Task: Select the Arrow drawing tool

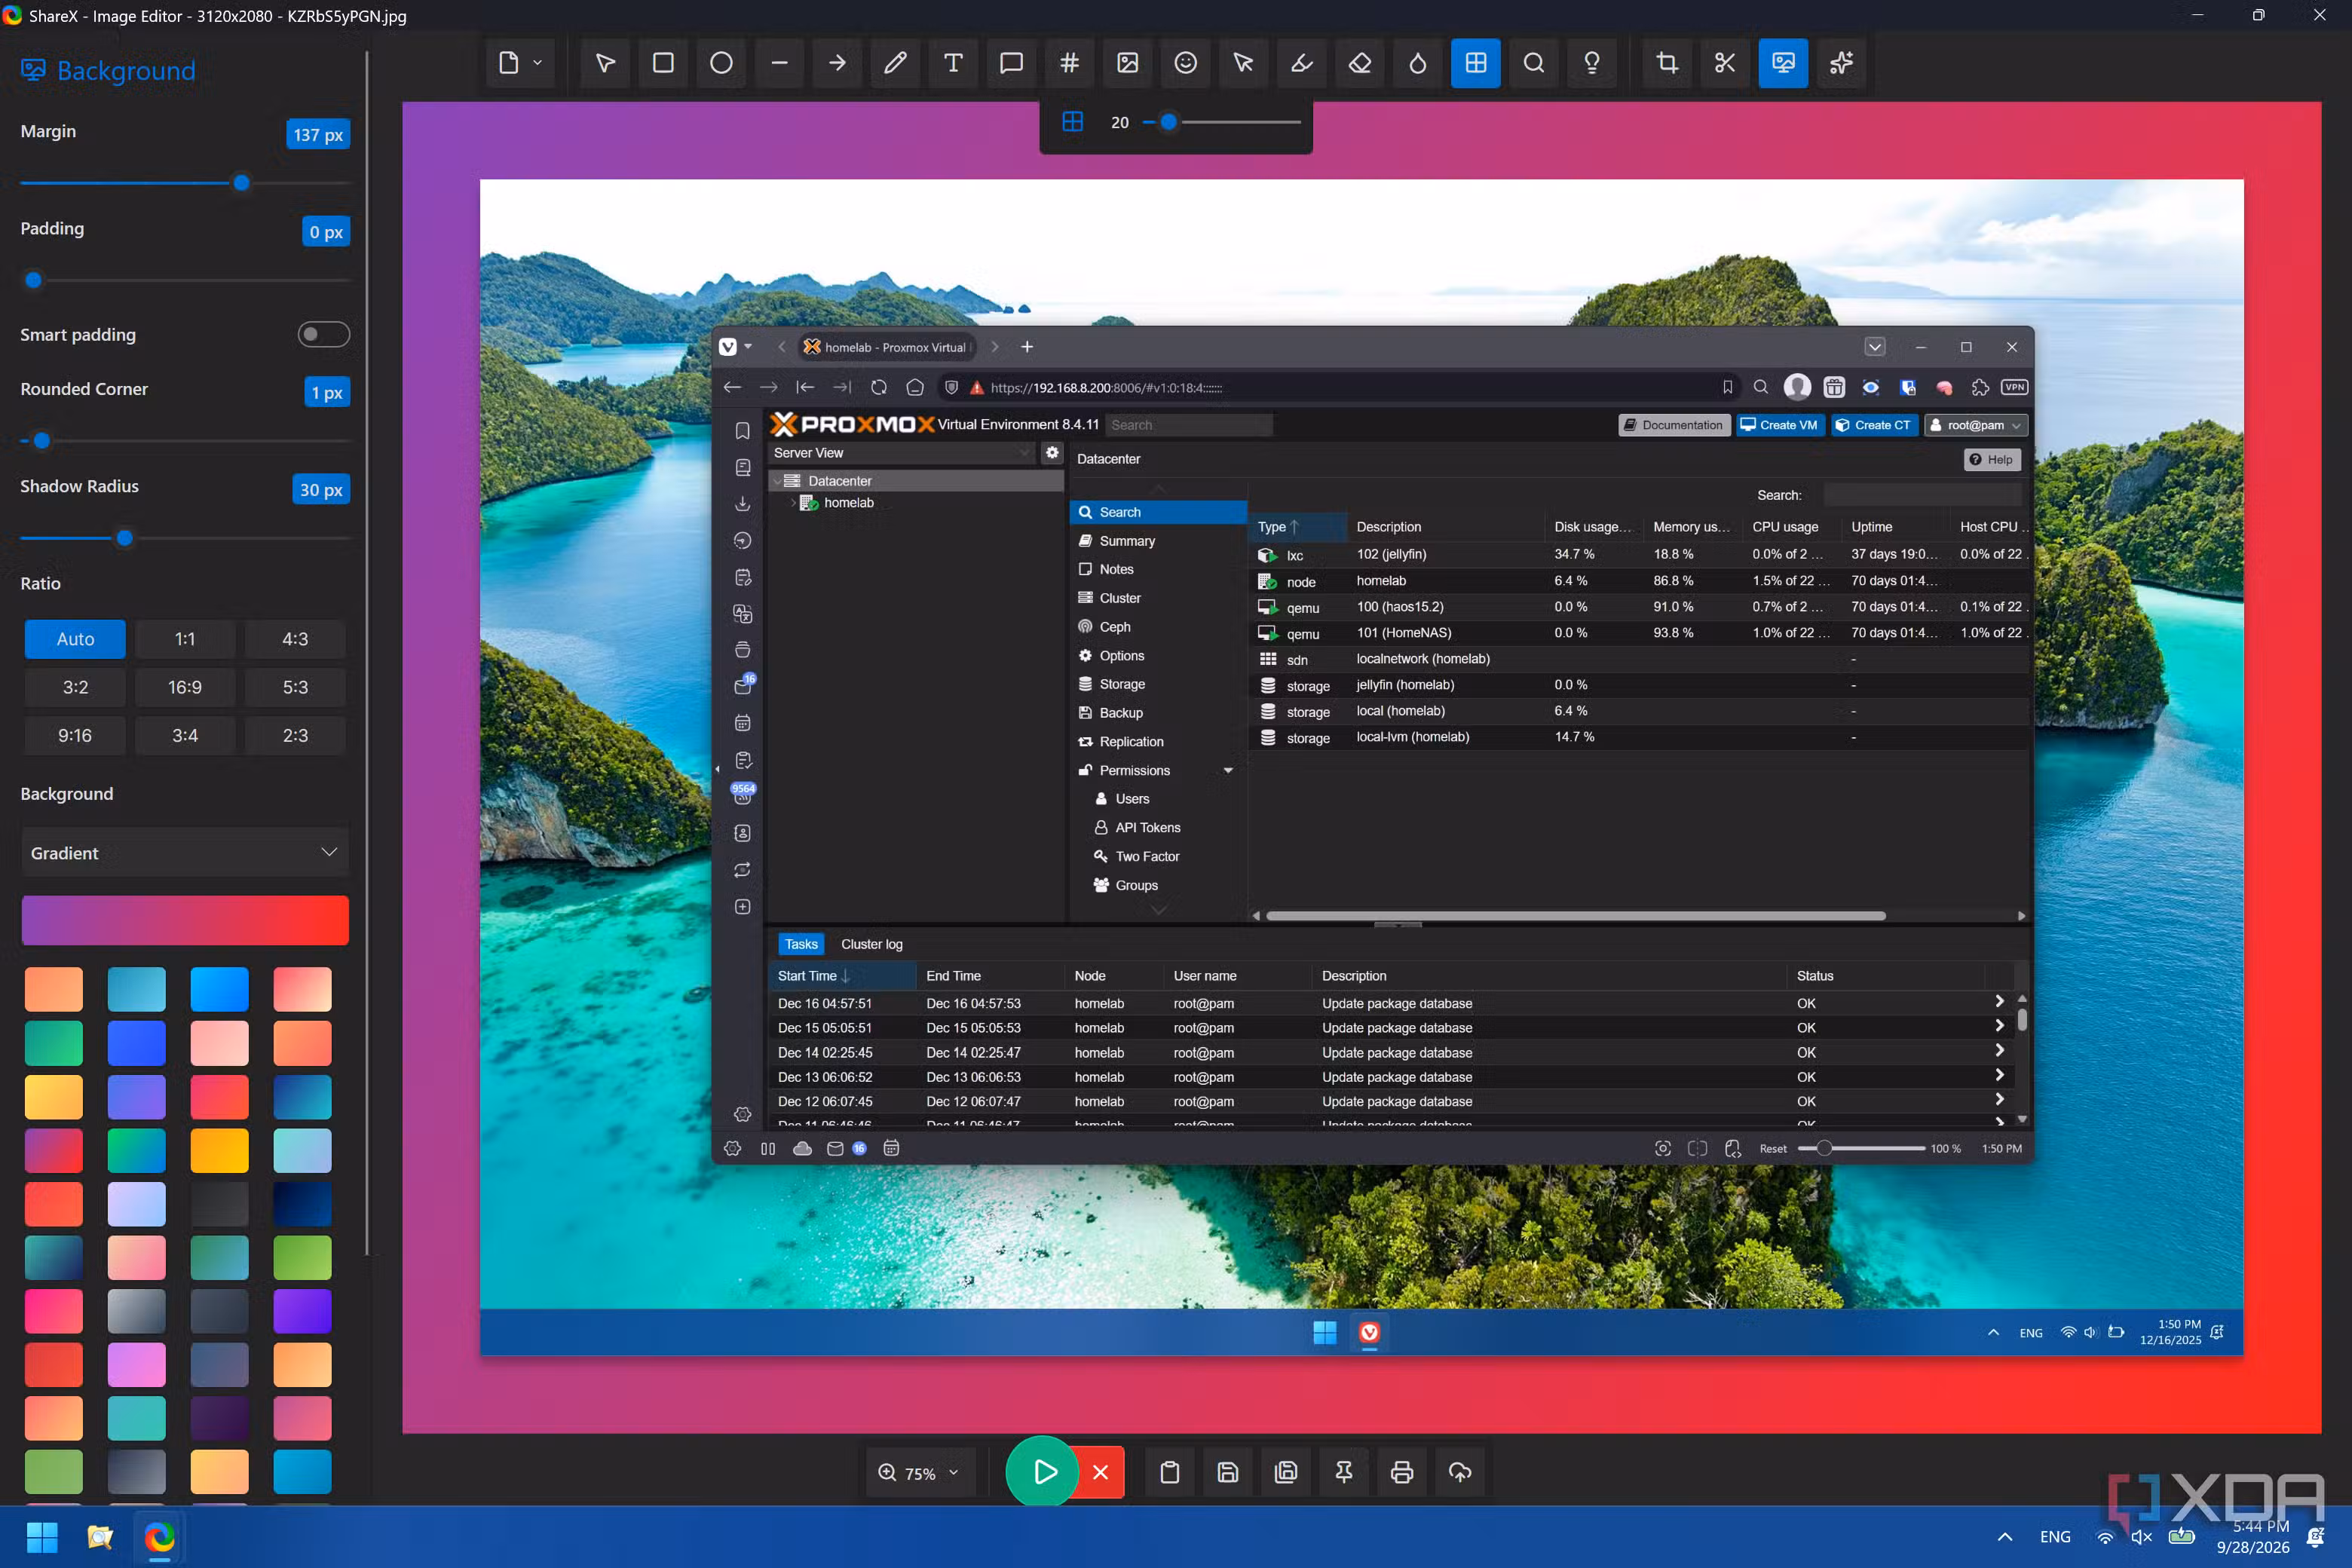Action: [x=837, y=63]
